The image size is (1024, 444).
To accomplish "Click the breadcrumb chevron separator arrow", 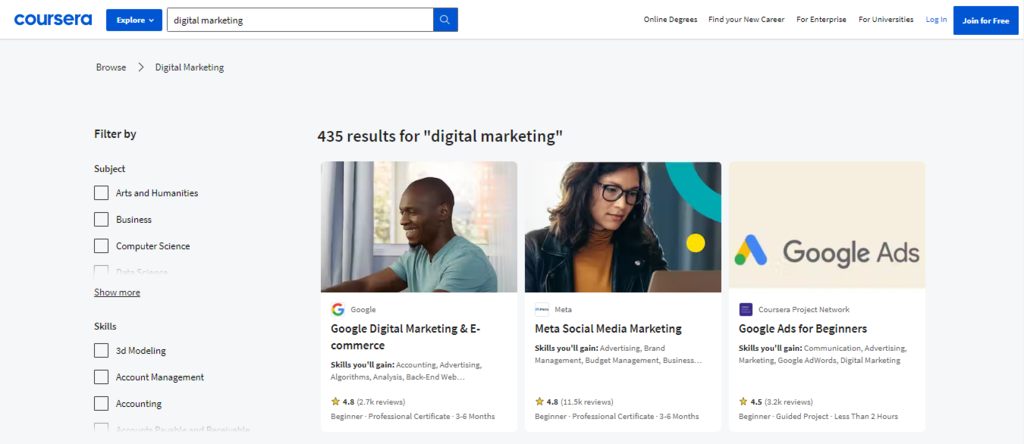I will click(x=141, y=67).
